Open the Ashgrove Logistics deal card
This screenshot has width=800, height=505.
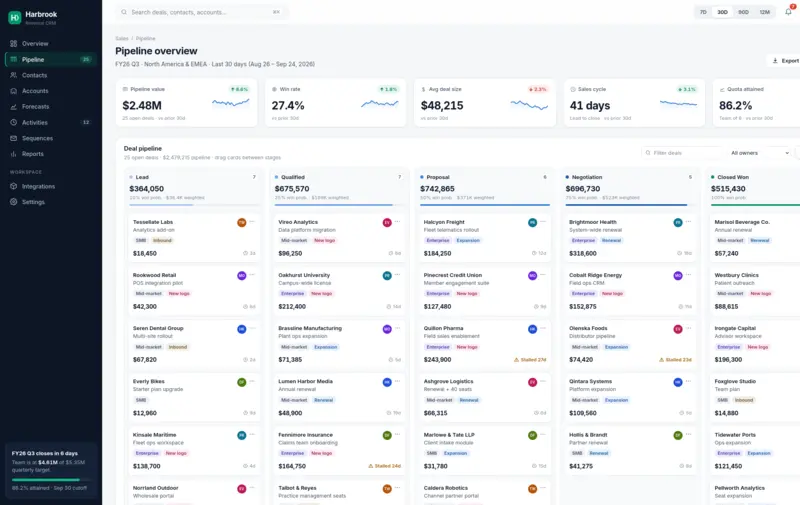click(485, 397)
